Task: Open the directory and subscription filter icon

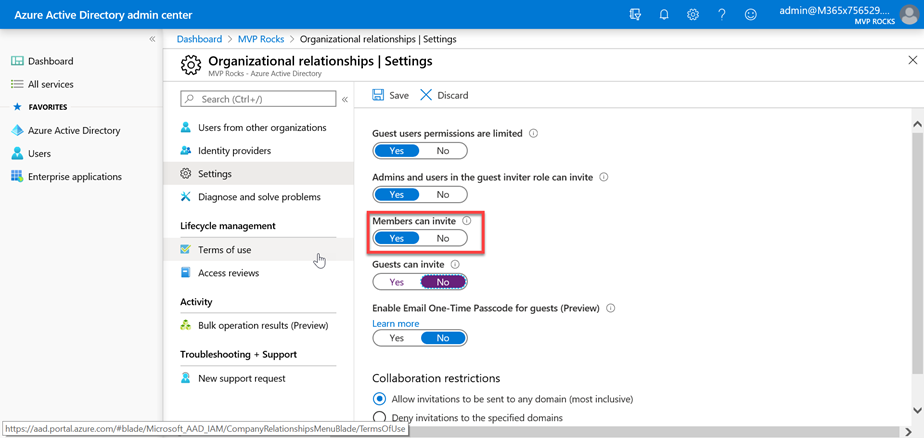Action: 635,14
